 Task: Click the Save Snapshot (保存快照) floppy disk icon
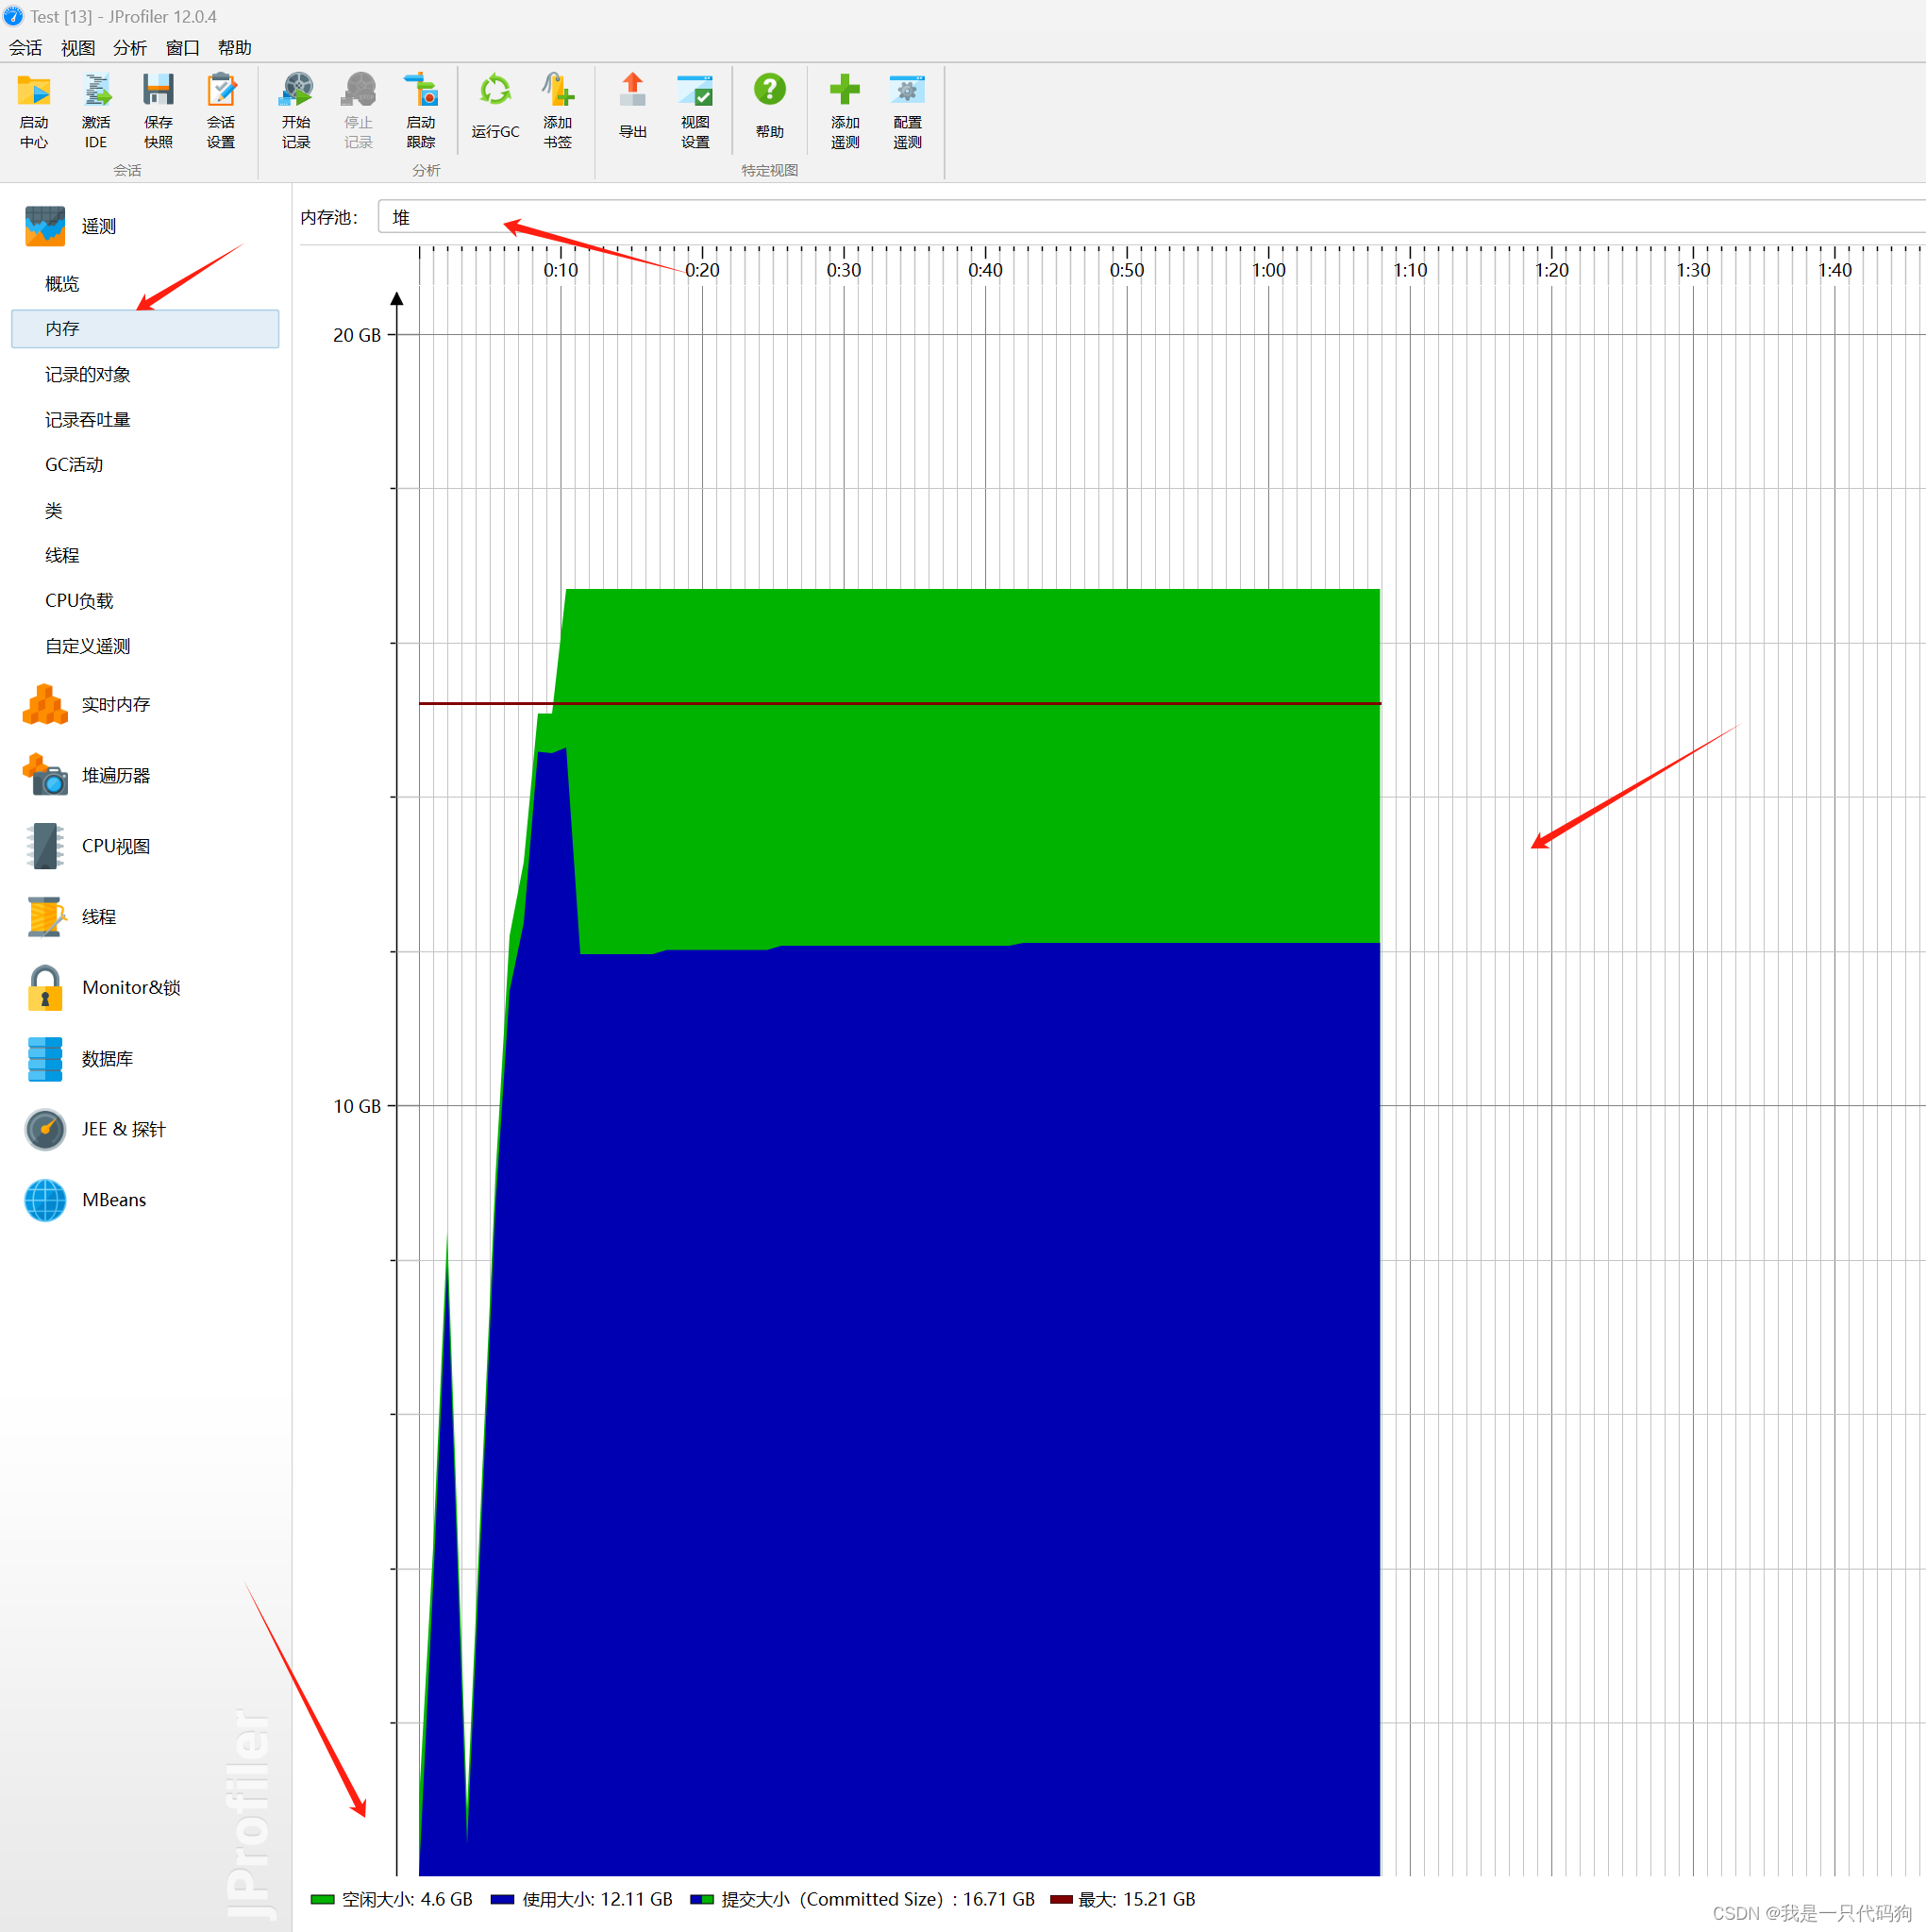(158, 92)
